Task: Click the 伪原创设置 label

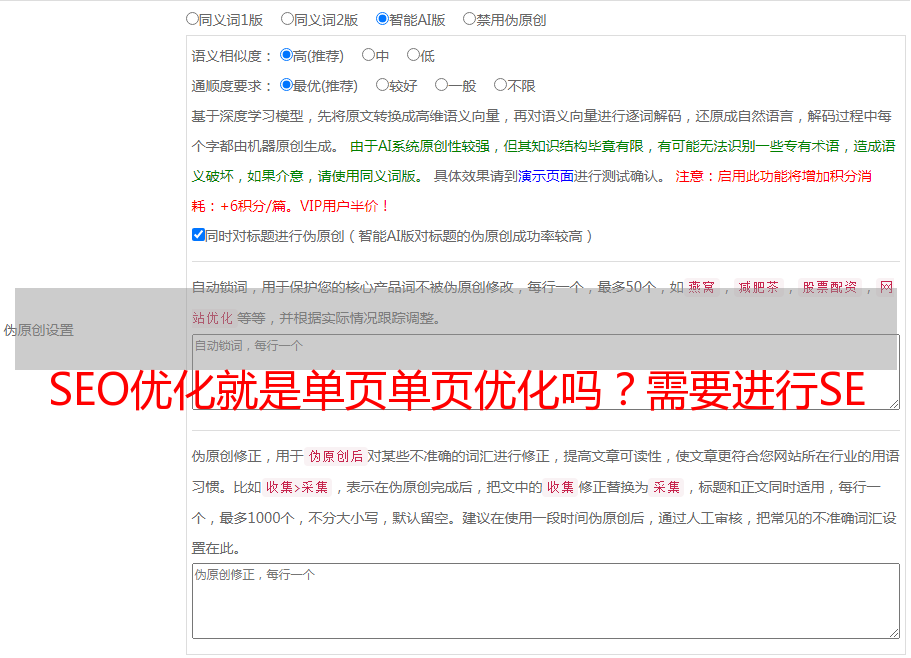Action: pos(39,330)
